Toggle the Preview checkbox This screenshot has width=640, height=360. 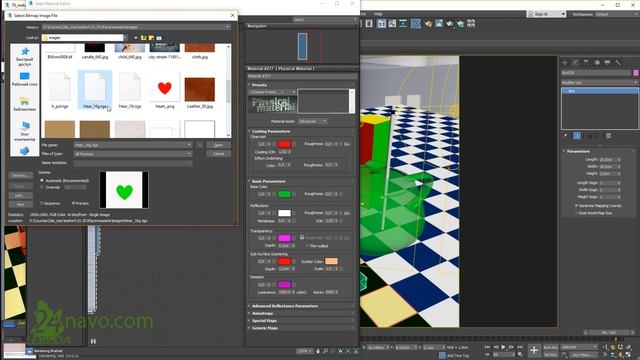coord(73,203)
